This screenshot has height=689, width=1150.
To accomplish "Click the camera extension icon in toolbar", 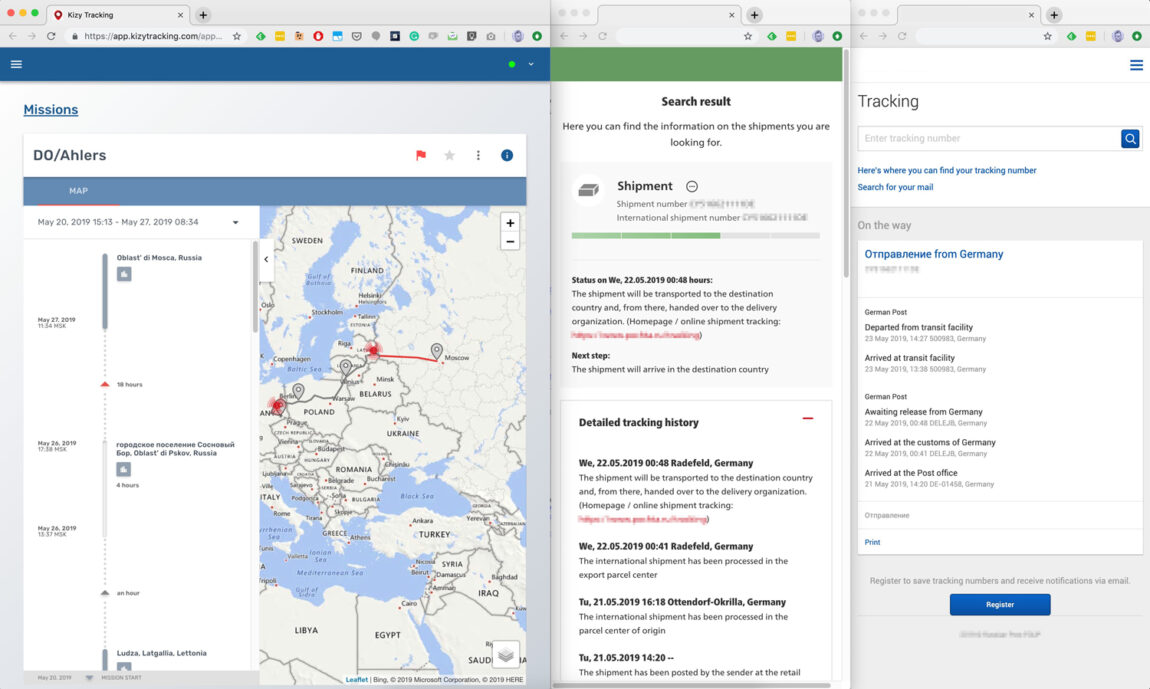I will (x=491, y=36).
